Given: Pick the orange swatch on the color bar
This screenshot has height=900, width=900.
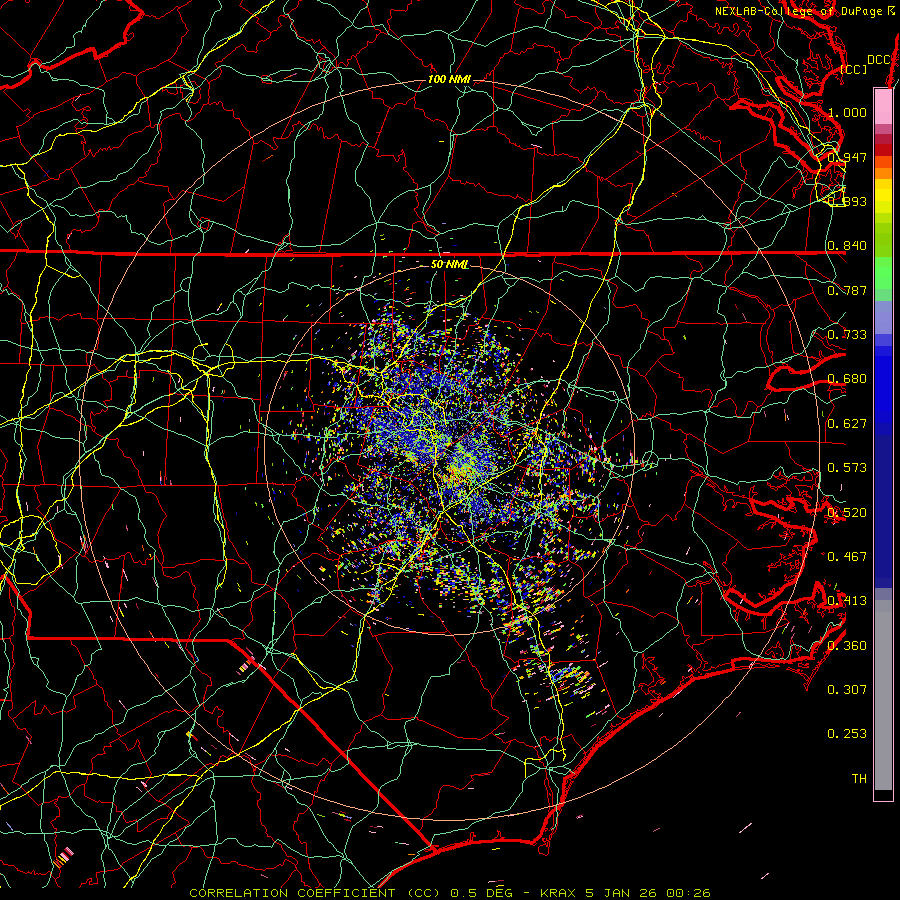Looking at the screenshot, I should coord(883,173).
